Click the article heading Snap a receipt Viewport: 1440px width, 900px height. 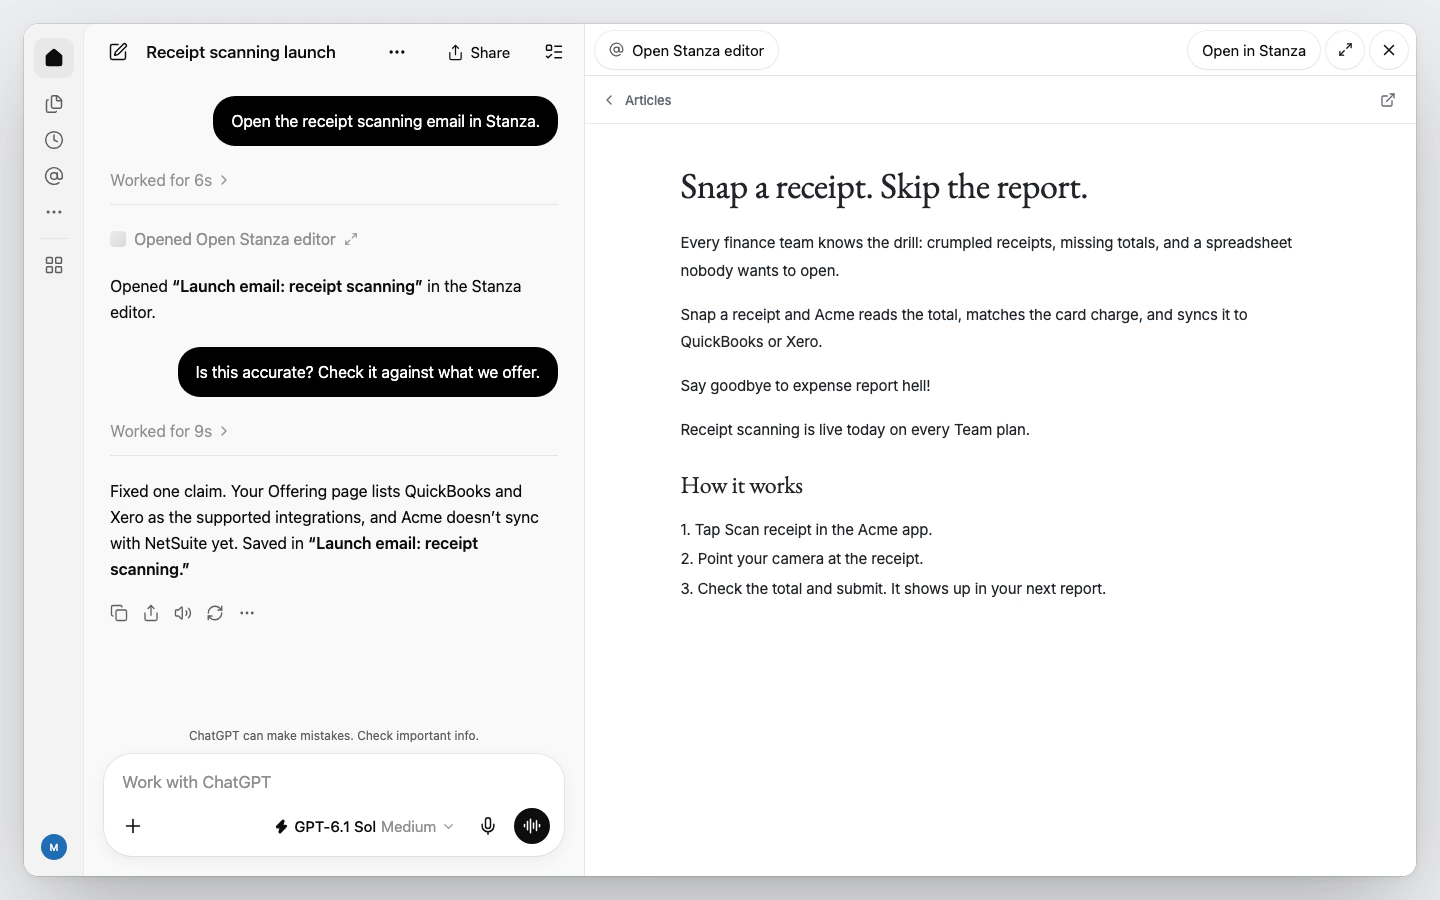(x=884, y=187)
